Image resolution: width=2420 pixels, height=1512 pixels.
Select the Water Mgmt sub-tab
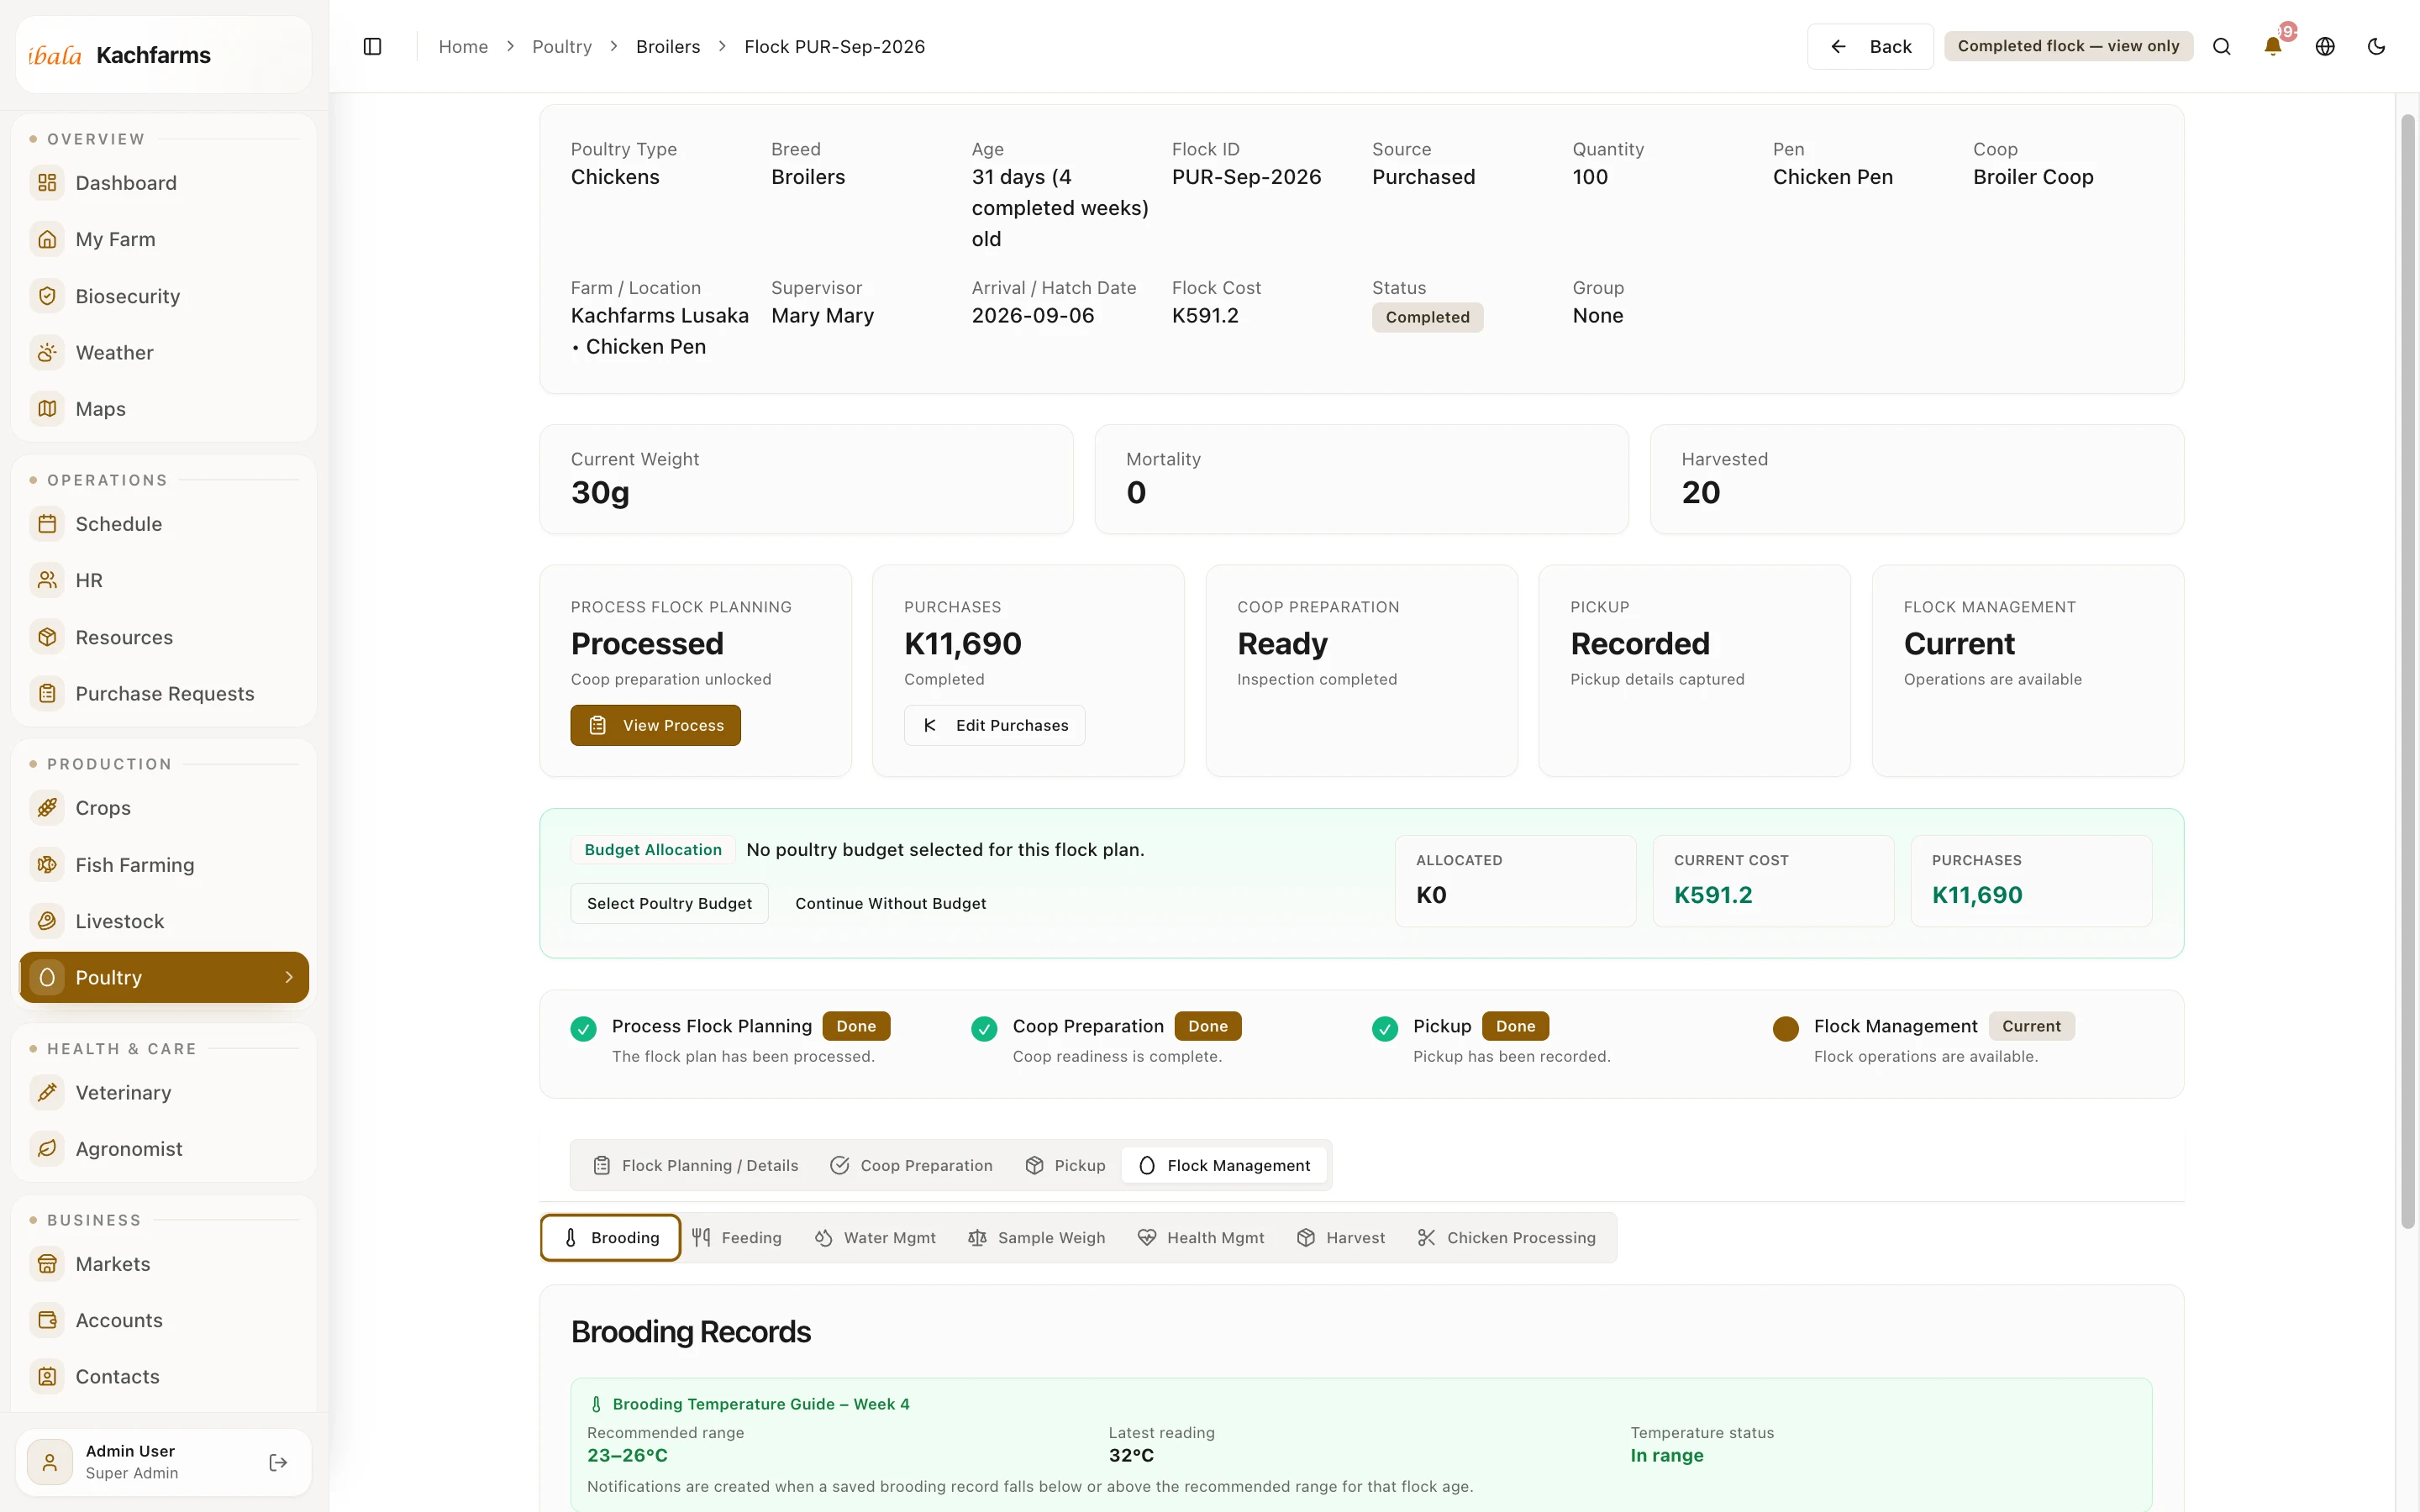[875, 1238]
